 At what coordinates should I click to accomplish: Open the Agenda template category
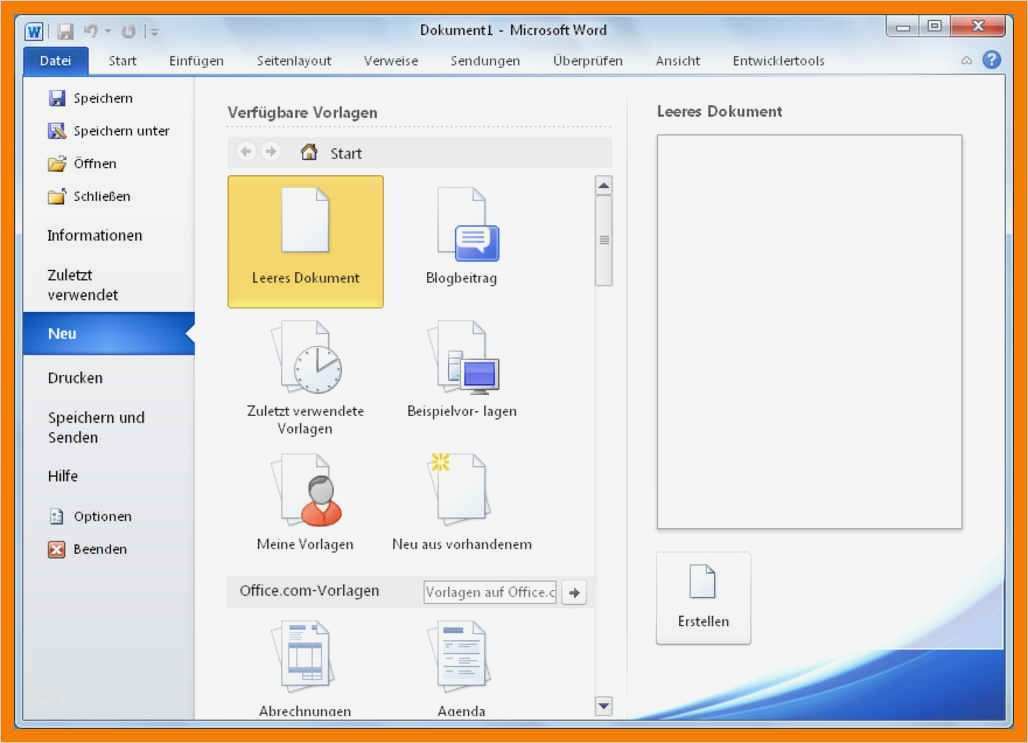tap(462, 669)
